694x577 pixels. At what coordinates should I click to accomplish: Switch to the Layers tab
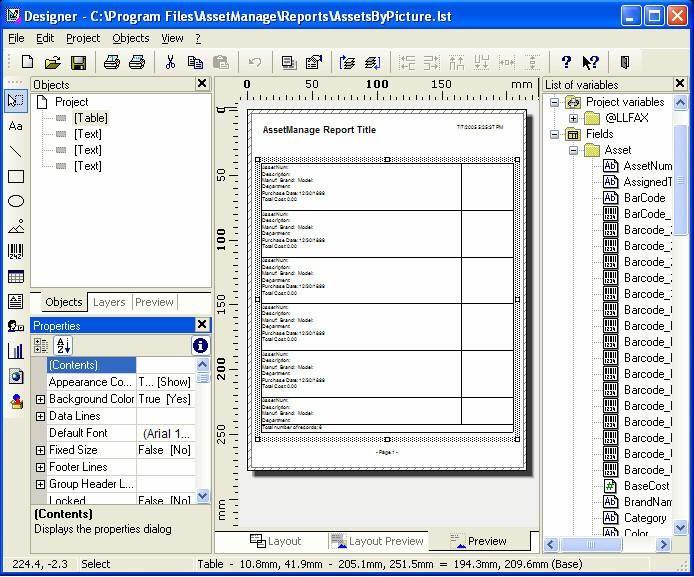(109, 302)
